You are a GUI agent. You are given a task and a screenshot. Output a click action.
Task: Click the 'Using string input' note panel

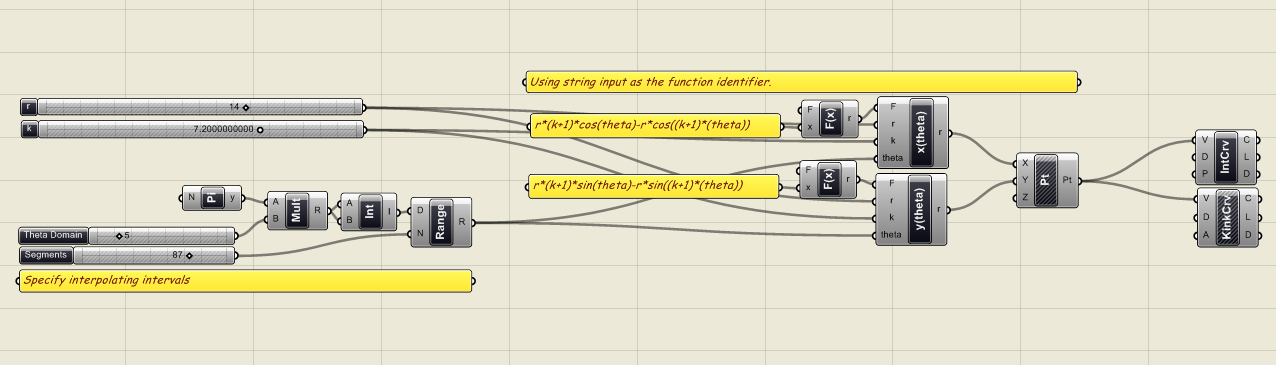pyautogui.click(x=801, y=82)
